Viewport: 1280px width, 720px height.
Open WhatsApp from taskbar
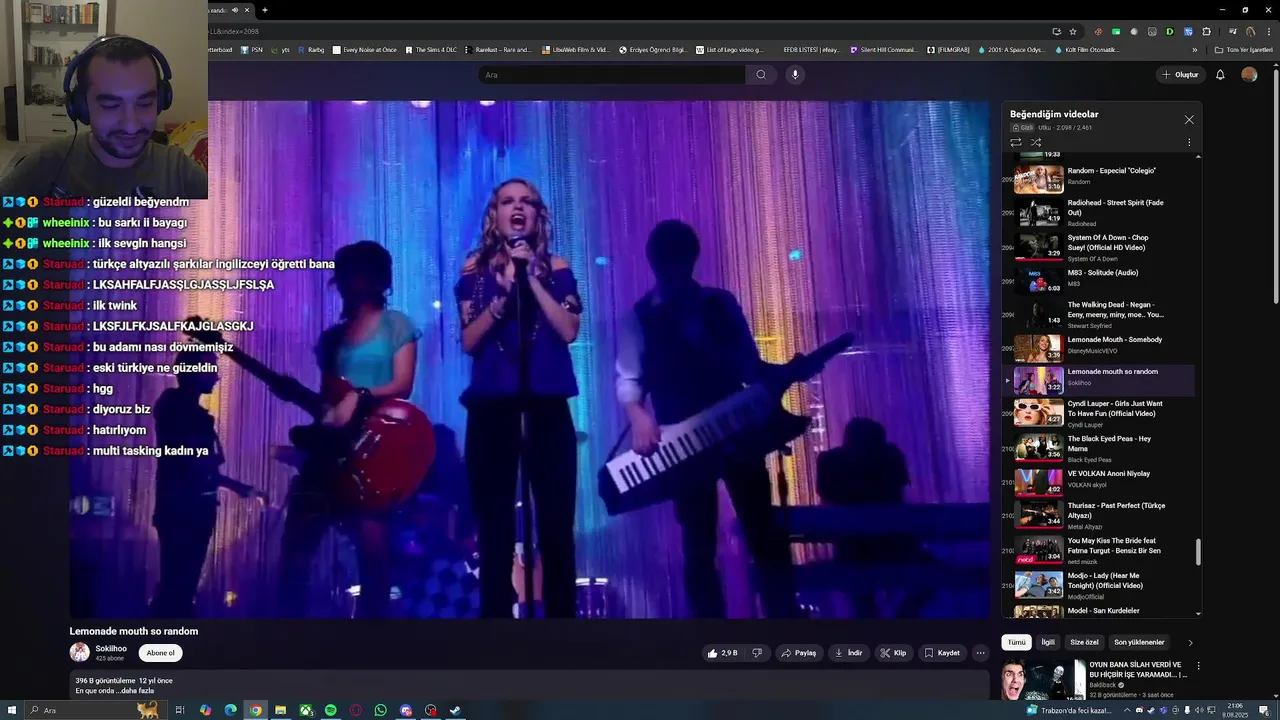pos(381,710)
